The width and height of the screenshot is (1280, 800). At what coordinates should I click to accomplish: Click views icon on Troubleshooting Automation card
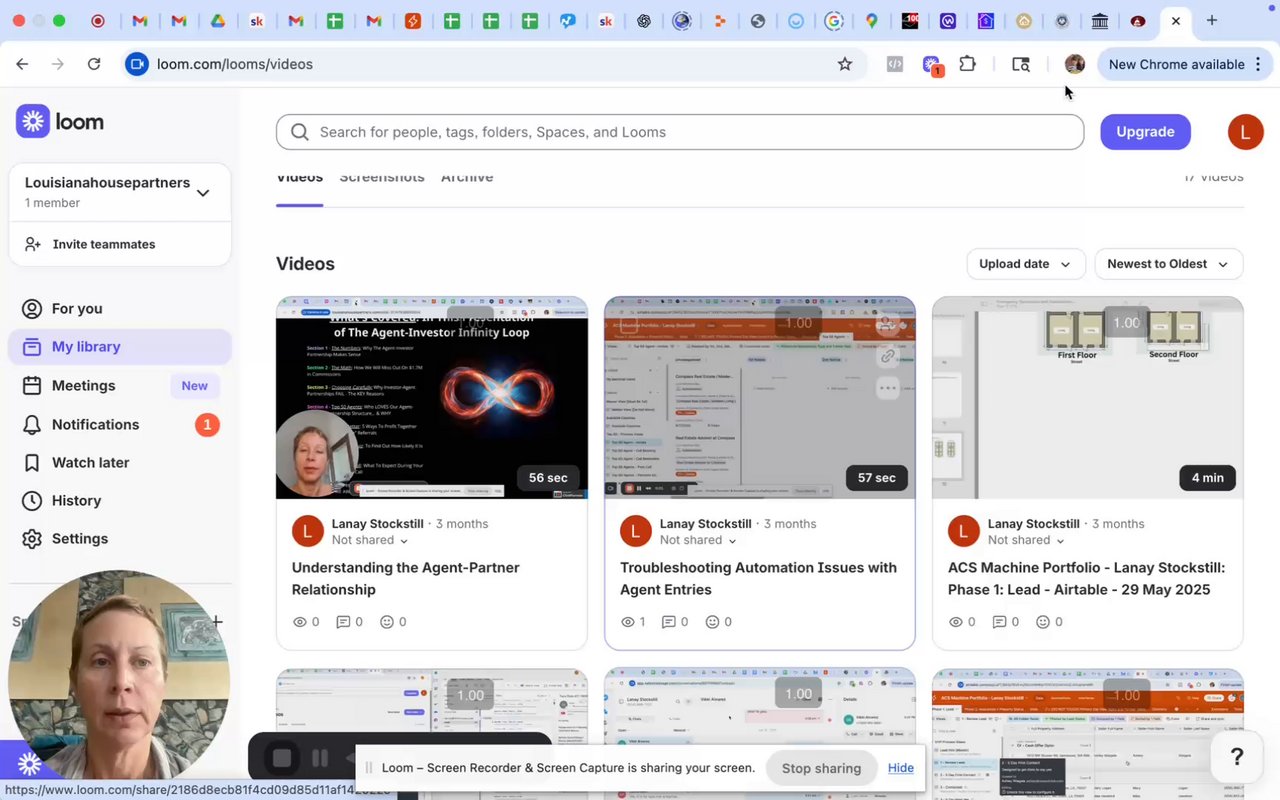[627, 622]
